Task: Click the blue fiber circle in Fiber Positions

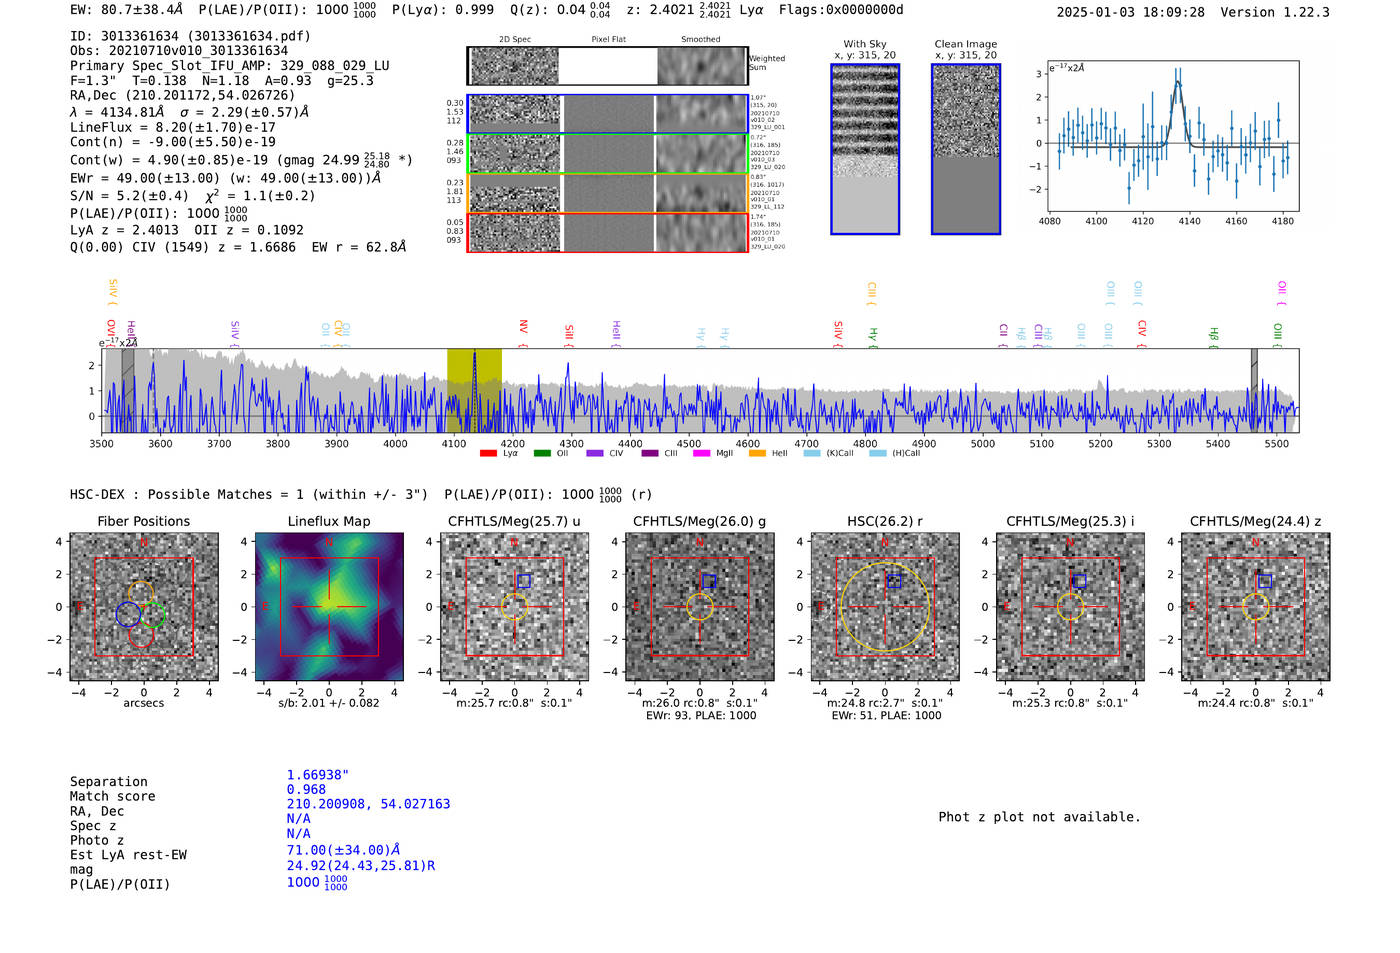Action: point(128,614)
